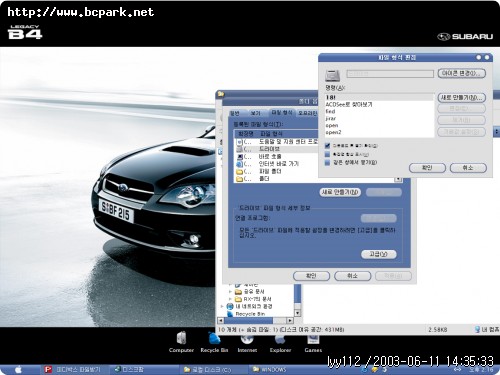The height and width of the screenshot is (375, 500).
Task: Switch to the 일반 tab
Action: click(x=235, y=113)
